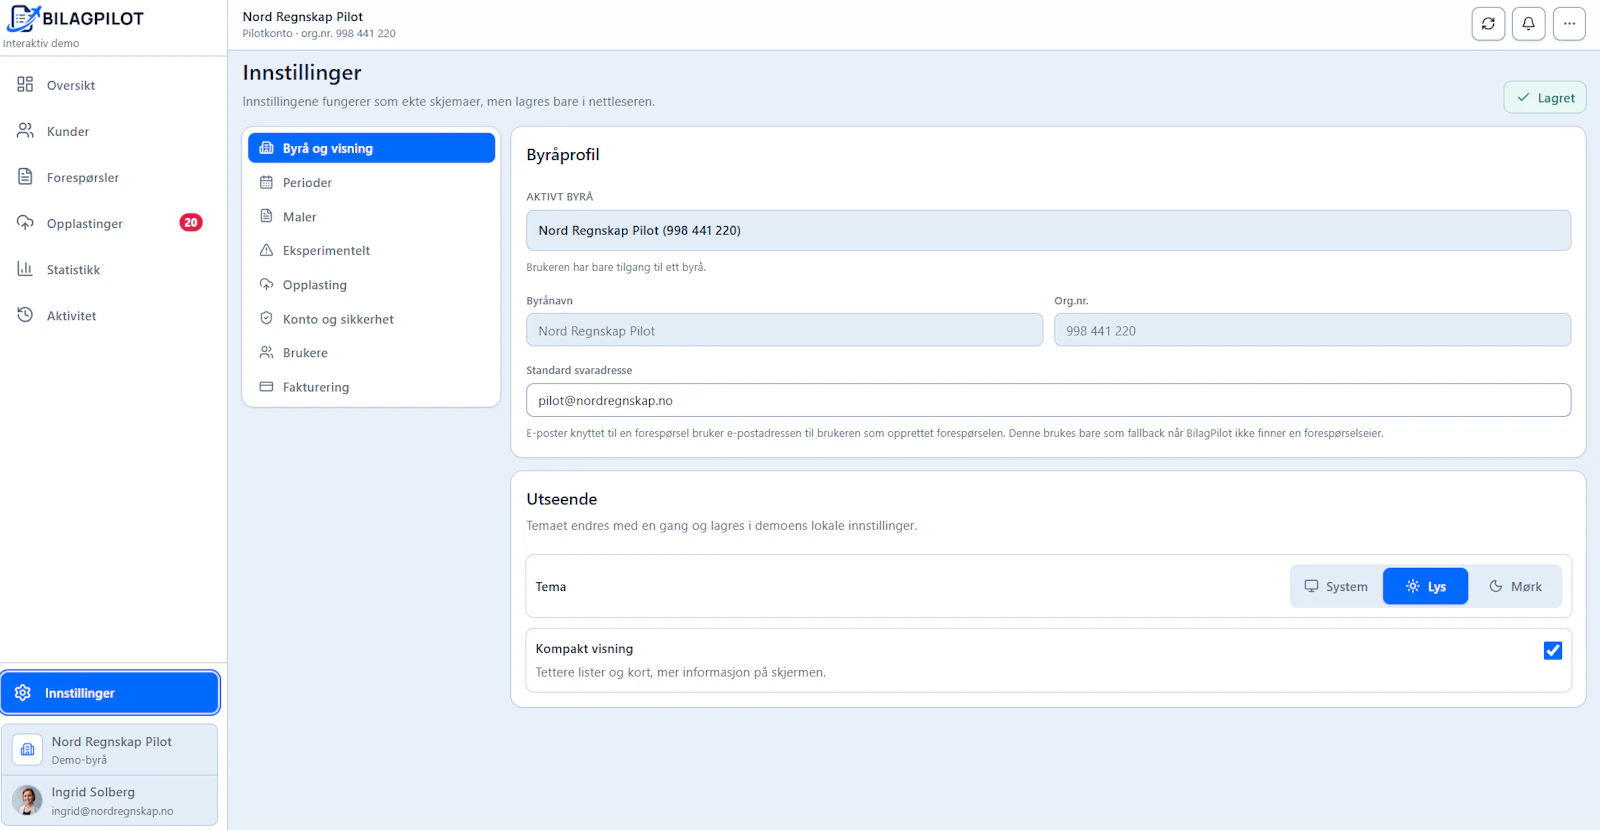Open Oversikt dashboard icon in sidebar

[x=25, y=84]
